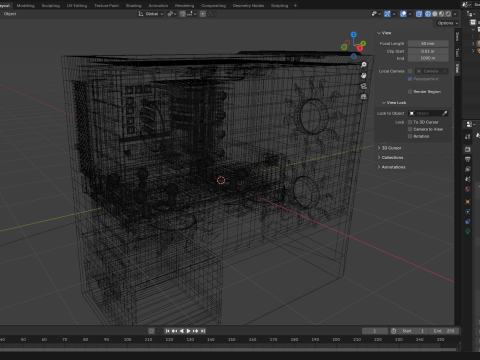Select solid viewport shading
Viewport: 480px width, 360px height.
click(x=435, y=14)
